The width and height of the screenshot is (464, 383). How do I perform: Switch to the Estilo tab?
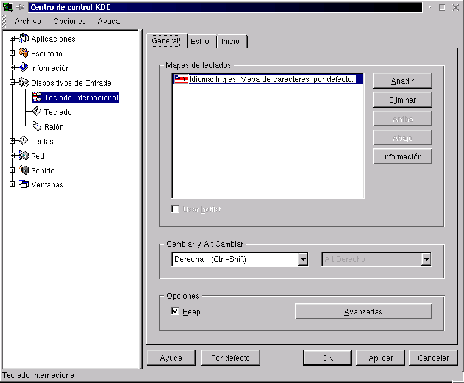201,41
